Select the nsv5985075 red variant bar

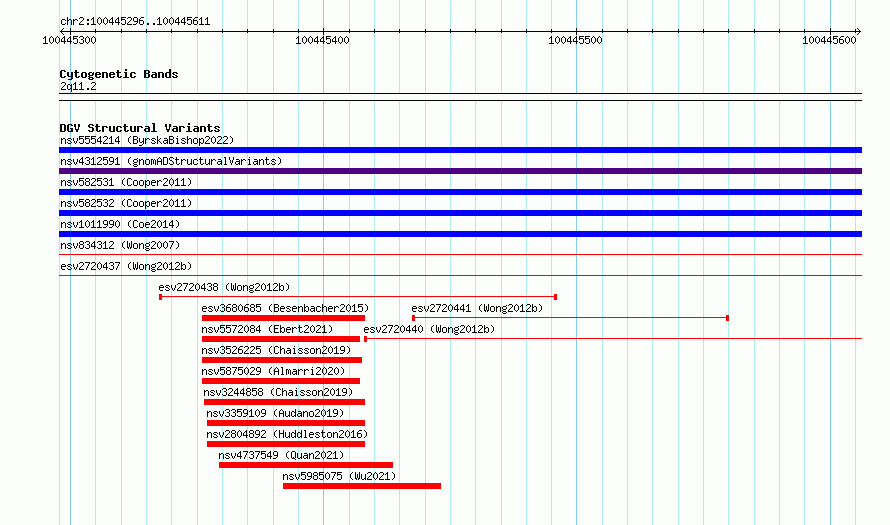(362, 486)
